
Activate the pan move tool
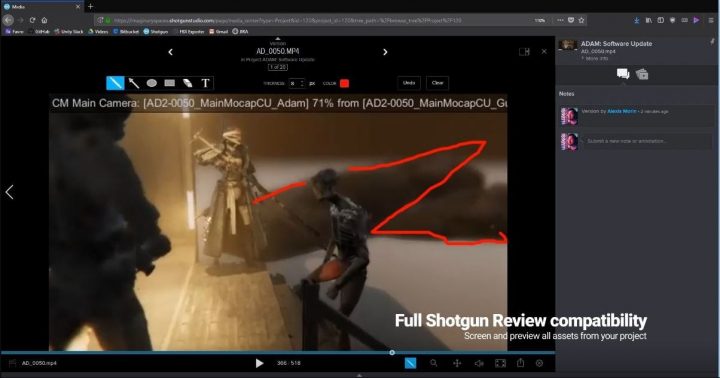[457, 363]
